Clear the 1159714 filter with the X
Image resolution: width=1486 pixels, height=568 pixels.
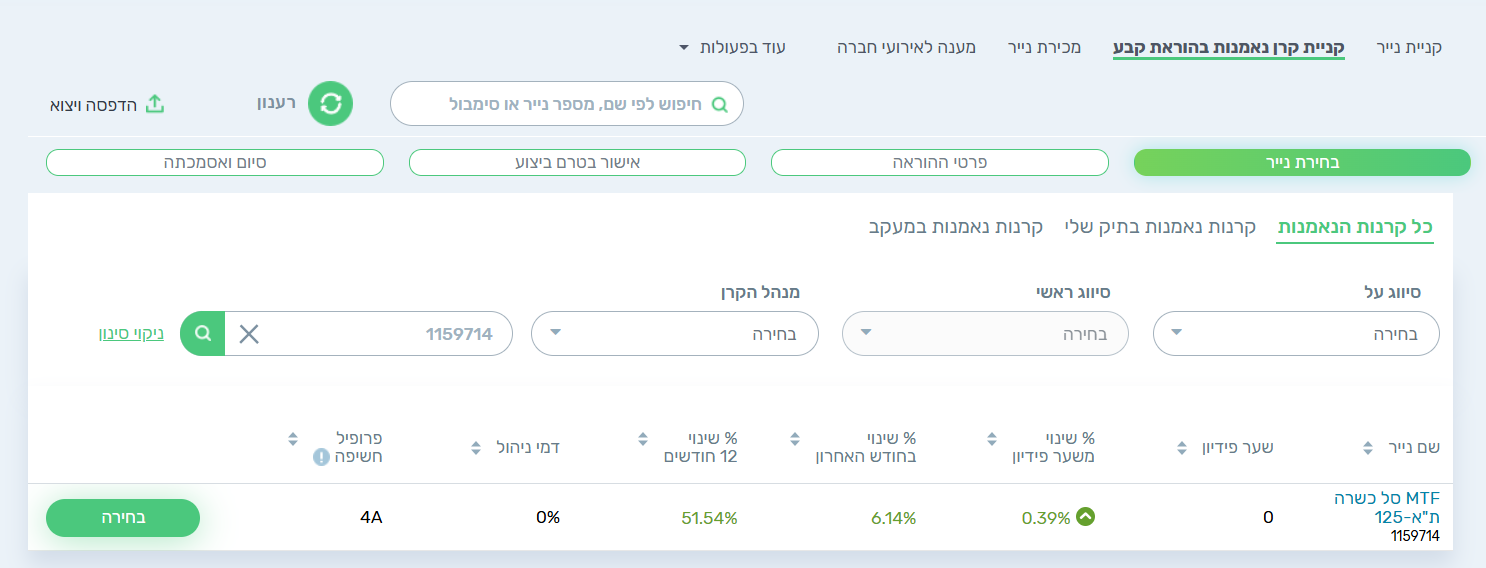coord(249,334)
